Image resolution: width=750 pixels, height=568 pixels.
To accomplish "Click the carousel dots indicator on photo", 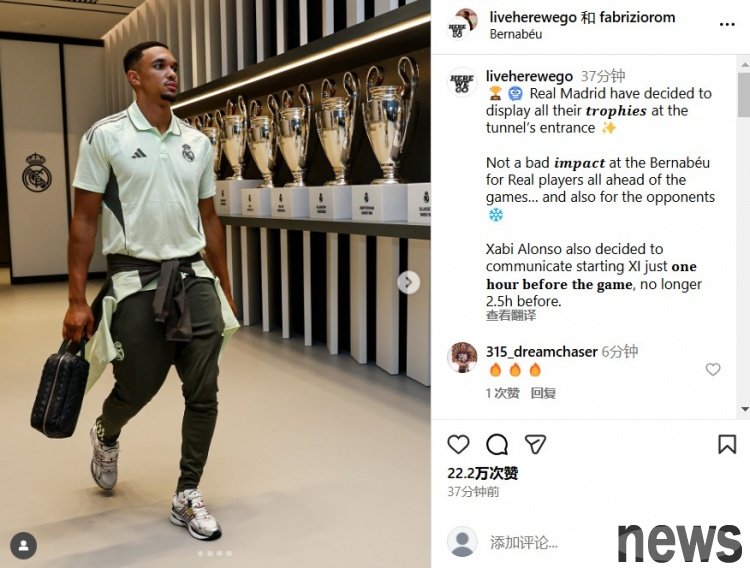I will click(215, 553).
